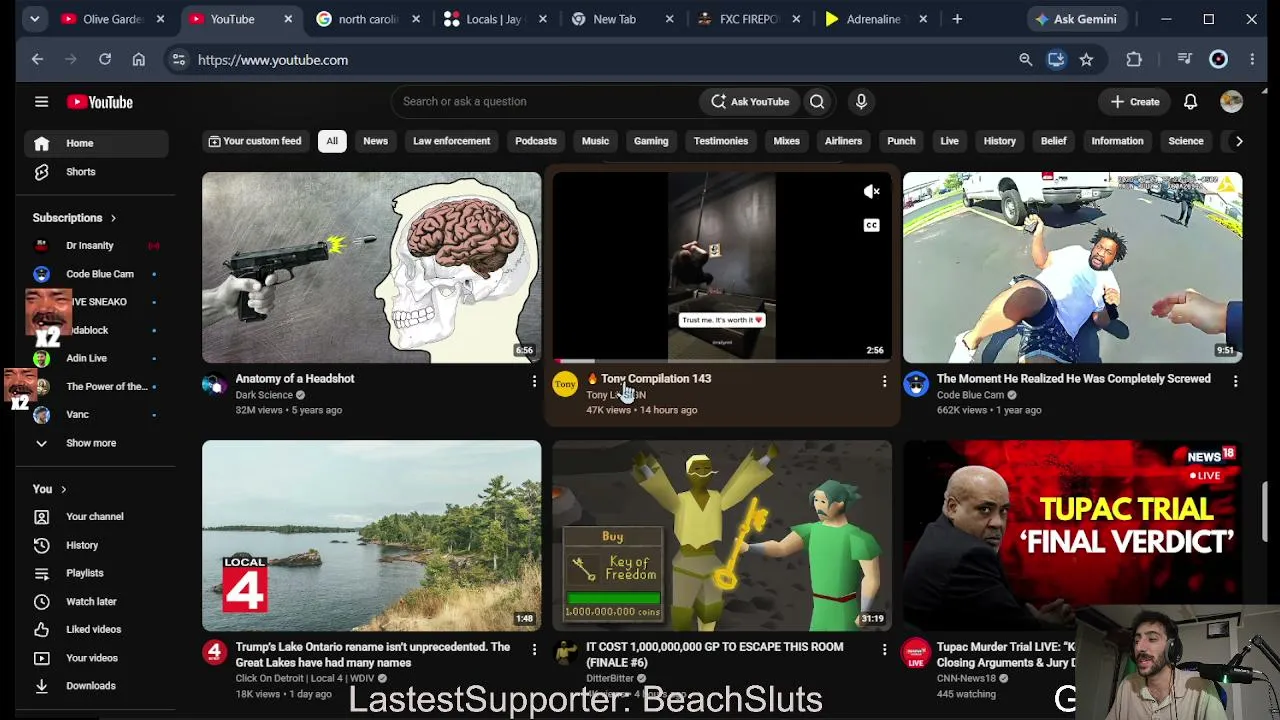
Task: Open more options for the Escape This Room video
Action: 884,649
